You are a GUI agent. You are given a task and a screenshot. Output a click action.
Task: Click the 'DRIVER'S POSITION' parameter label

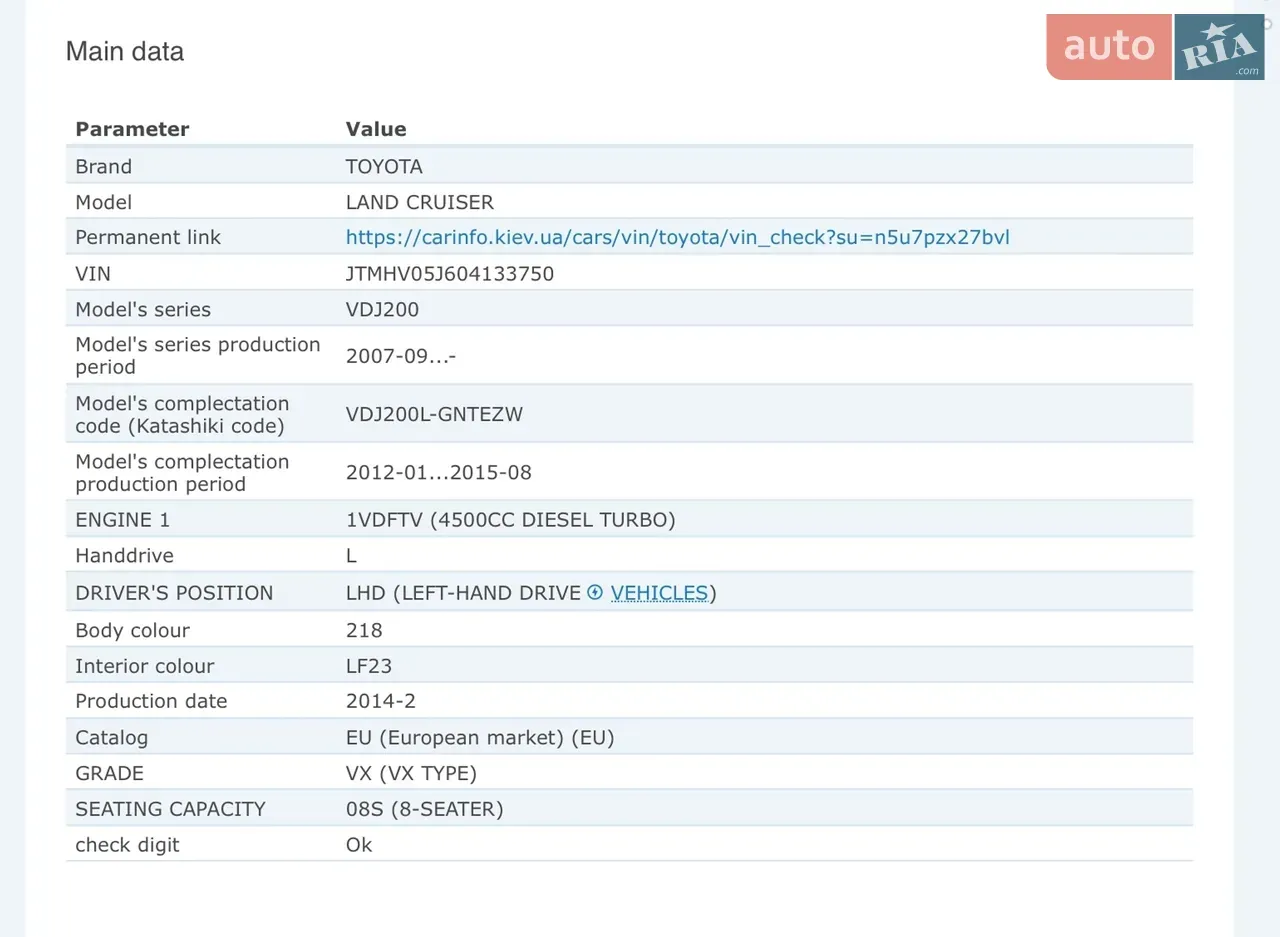174,593
